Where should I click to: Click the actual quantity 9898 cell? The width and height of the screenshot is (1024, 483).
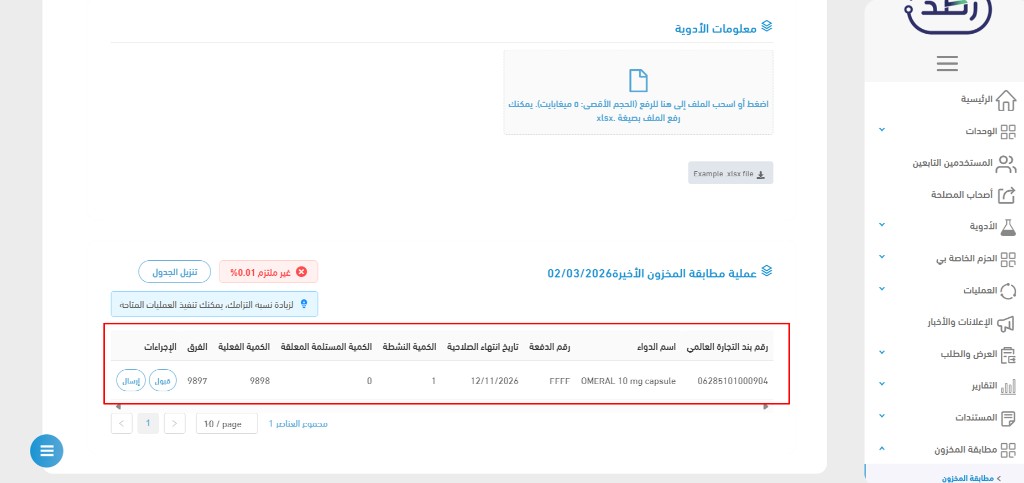(x=259, y=381)
